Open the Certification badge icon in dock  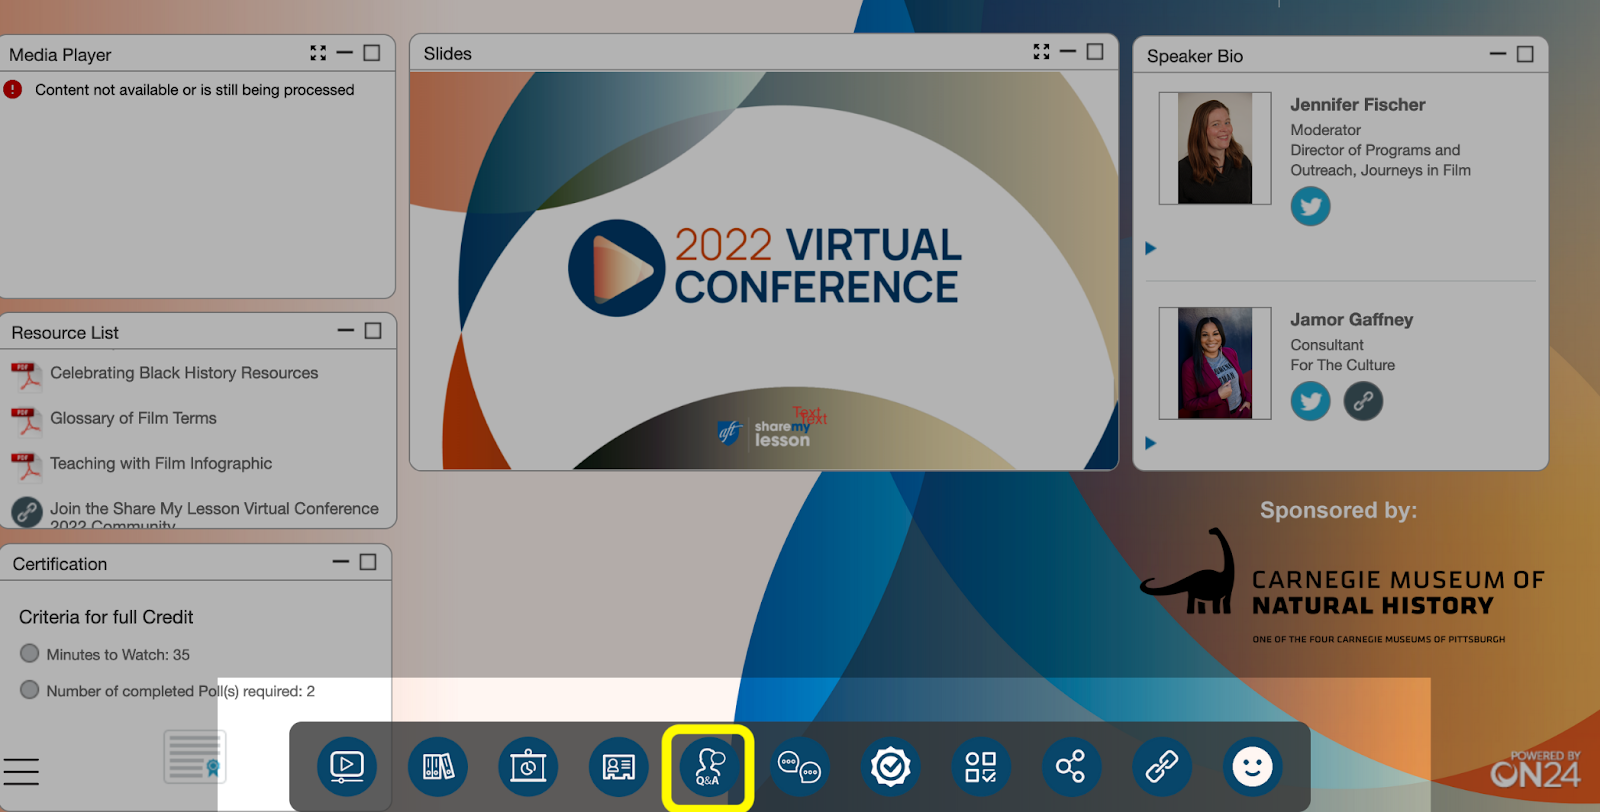890,767
